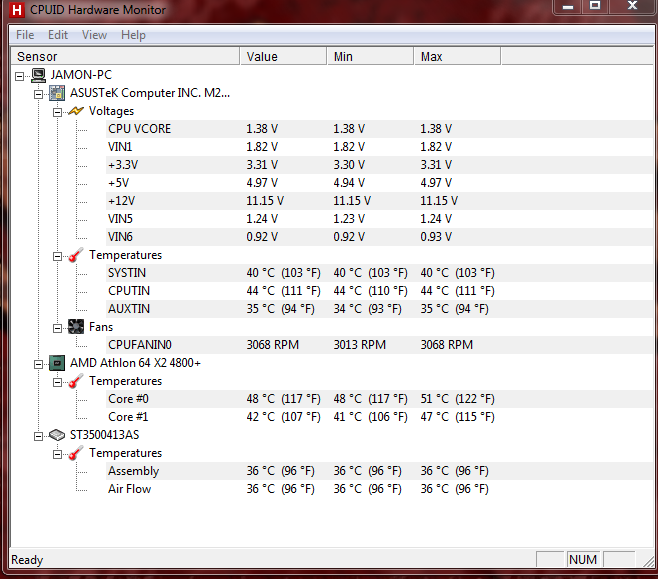
Task: Click the 4.94 V minimum of +5V
Action: [349, 183]
